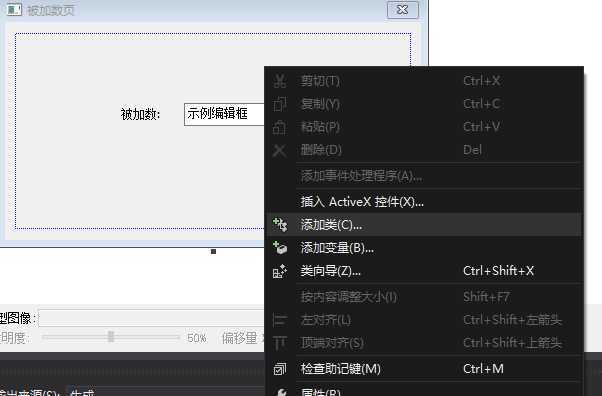Viewport: 602px width, 396px height.
Task: Click the Cut scissors icon
Action: (x=280, y=81)
